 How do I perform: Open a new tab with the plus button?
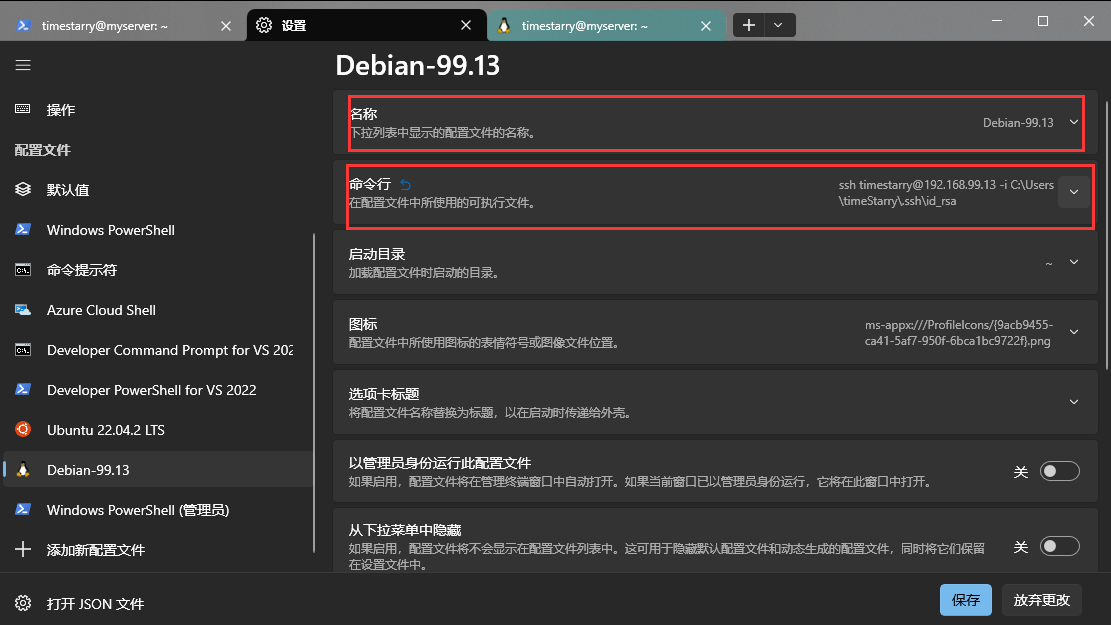pos(748,26)
